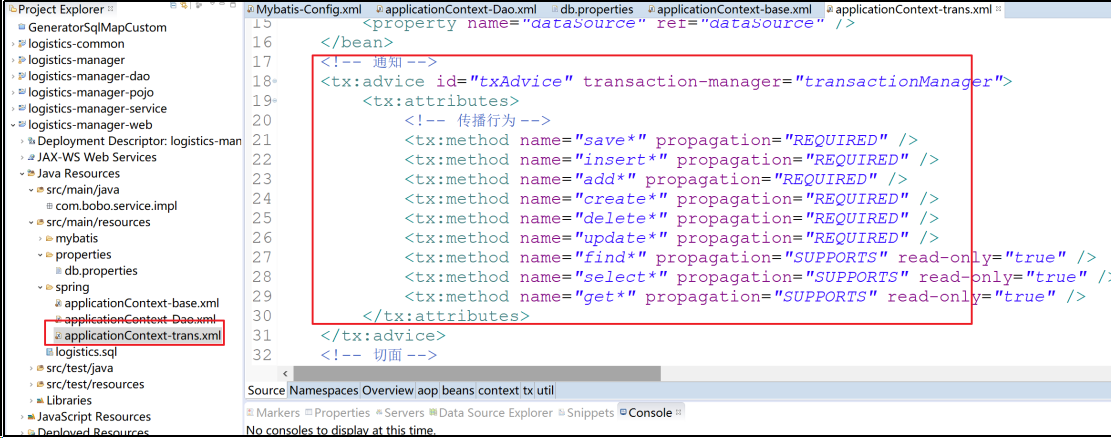Collapse the src/main/resources folder
The height and width of the screenshot is (438, 1111).
coord(31,223)
